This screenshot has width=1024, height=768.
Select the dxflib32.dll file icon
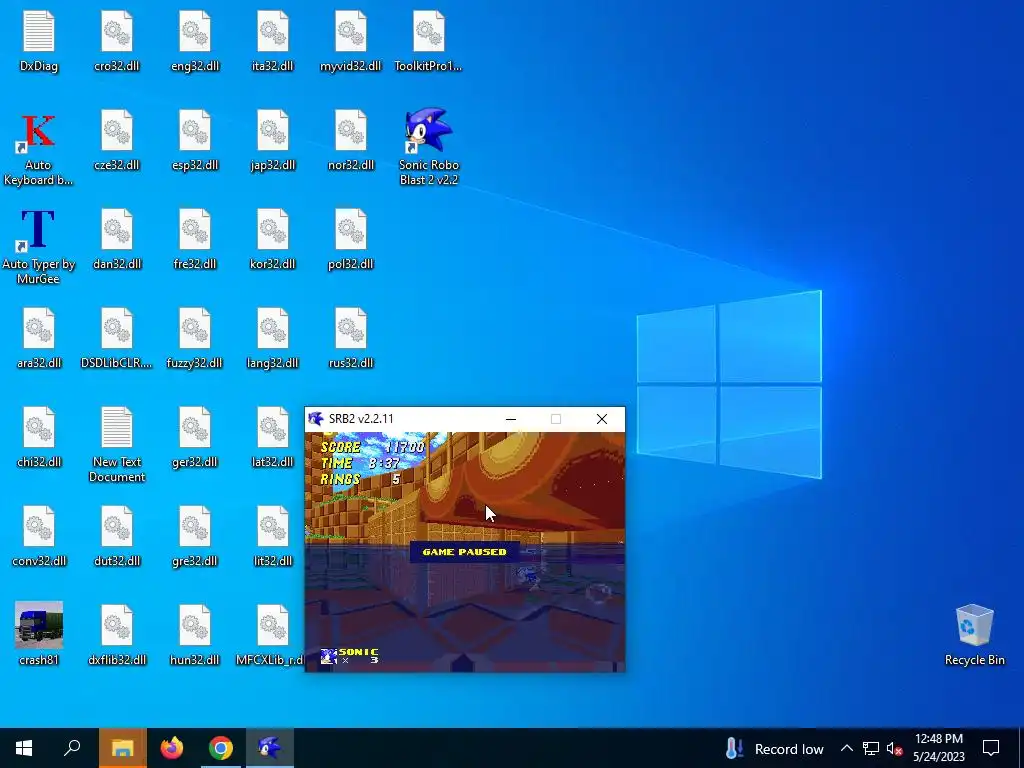(117, 625)
